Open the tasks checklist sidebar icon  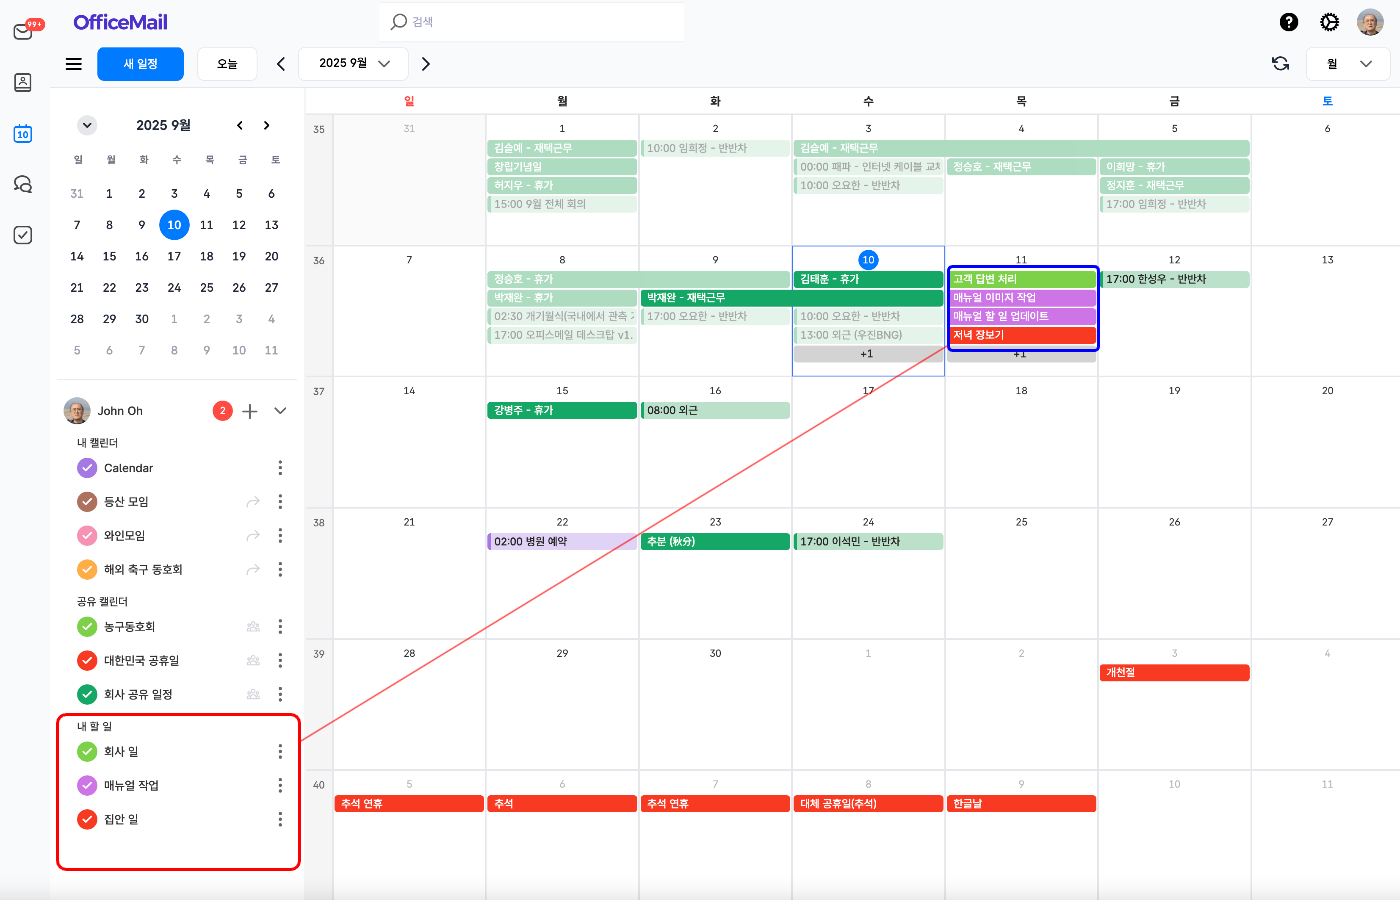tap(23, 235)
